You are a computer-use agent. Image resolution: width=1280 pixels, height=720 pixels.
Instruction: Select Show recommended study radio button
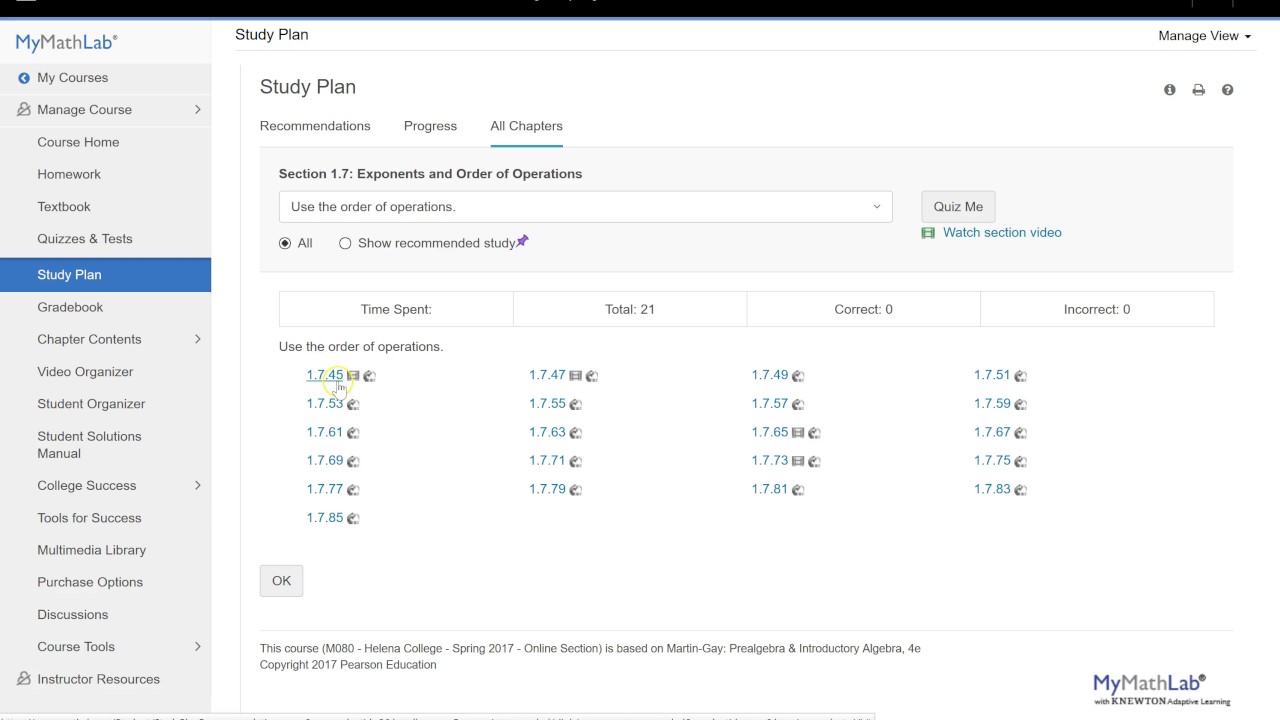point(345,243)
